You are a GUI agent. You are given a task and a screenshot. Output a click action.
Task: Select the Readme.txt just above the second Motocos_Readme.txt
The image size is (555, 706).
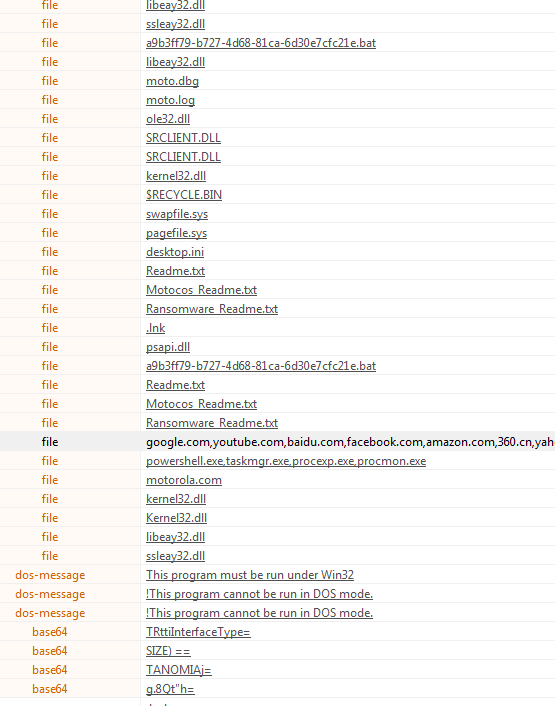click(176, 385)
